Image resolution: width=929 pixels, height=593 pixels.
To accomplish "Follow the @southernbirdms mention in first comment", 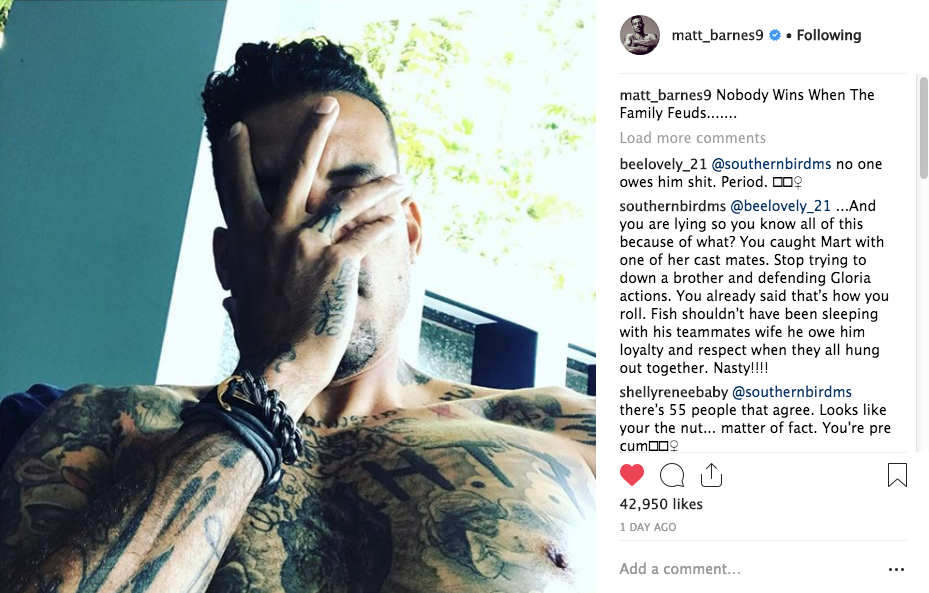I will pyautogui.click(x=771, y=164).
